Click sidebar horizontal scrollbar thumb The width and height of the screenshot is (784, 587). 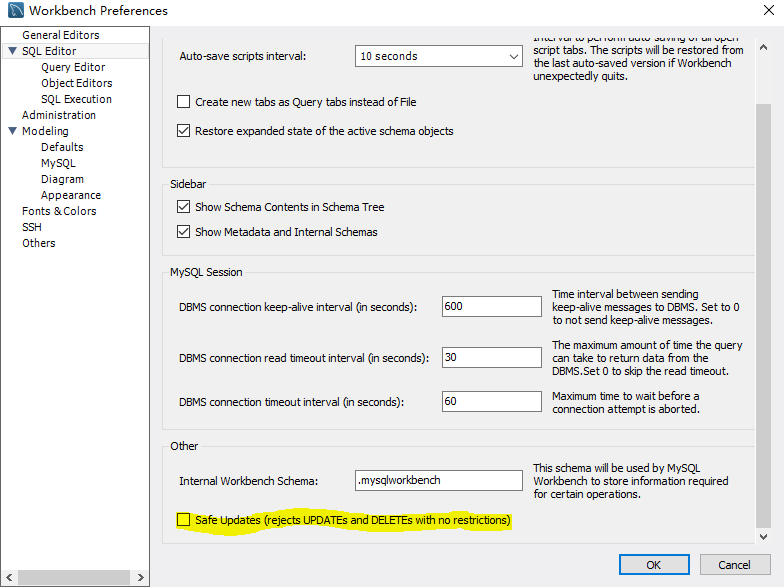tap(74, 578)
